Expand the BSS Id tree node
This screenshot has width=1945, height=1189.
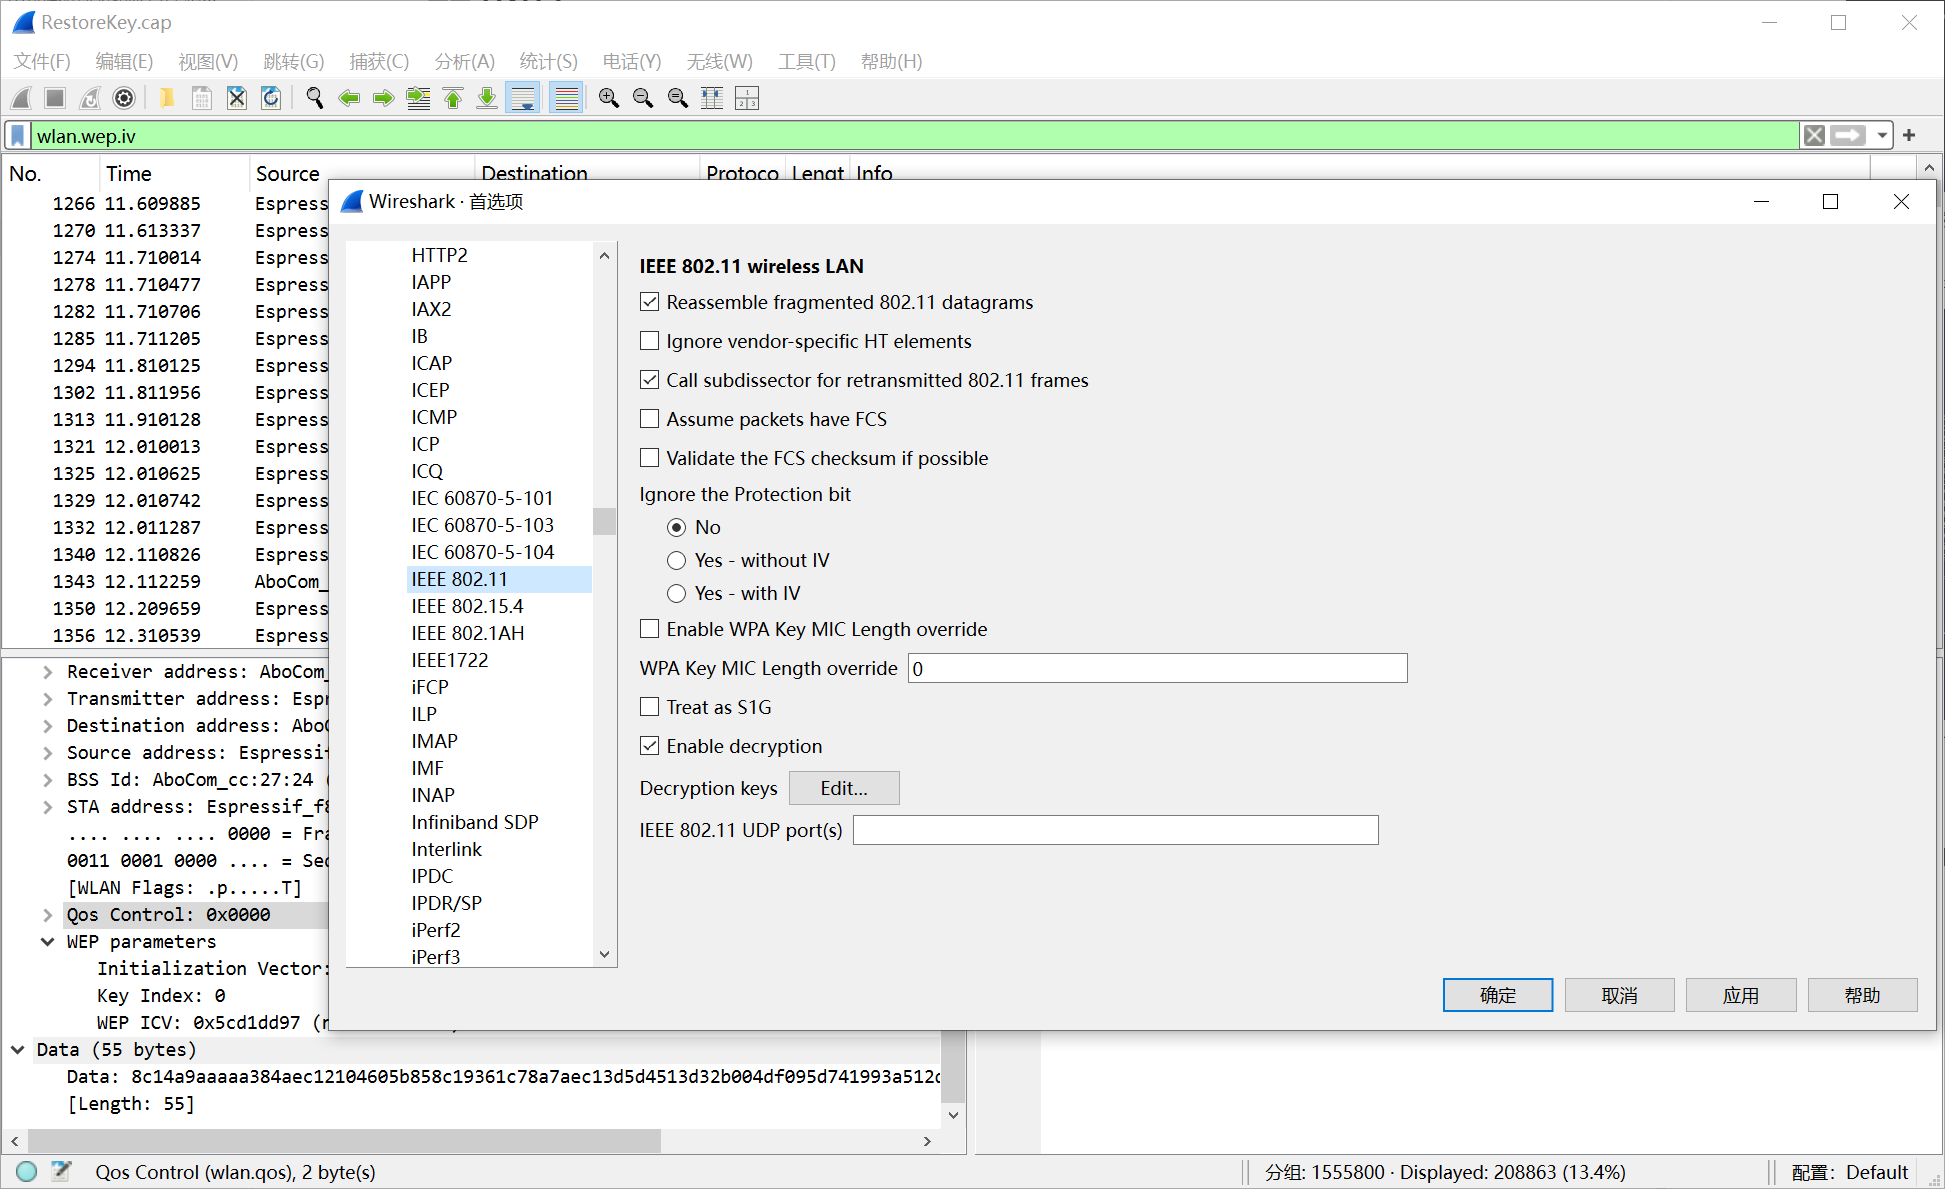tap(47, 780)
